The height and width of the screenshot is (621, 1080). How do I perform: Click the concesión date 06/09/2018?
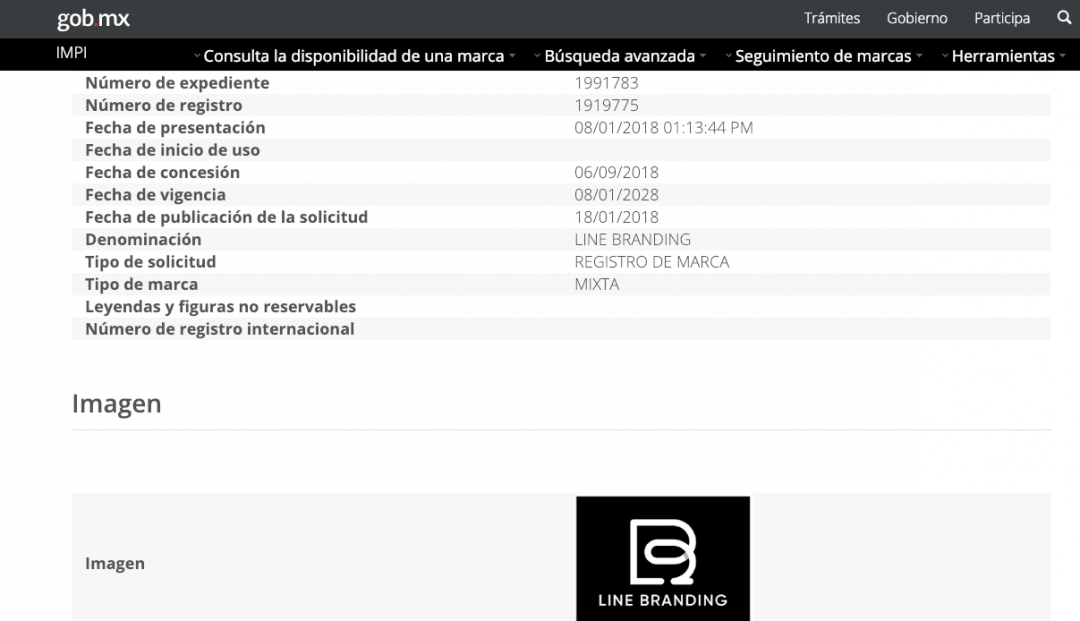tap(616, 172)
